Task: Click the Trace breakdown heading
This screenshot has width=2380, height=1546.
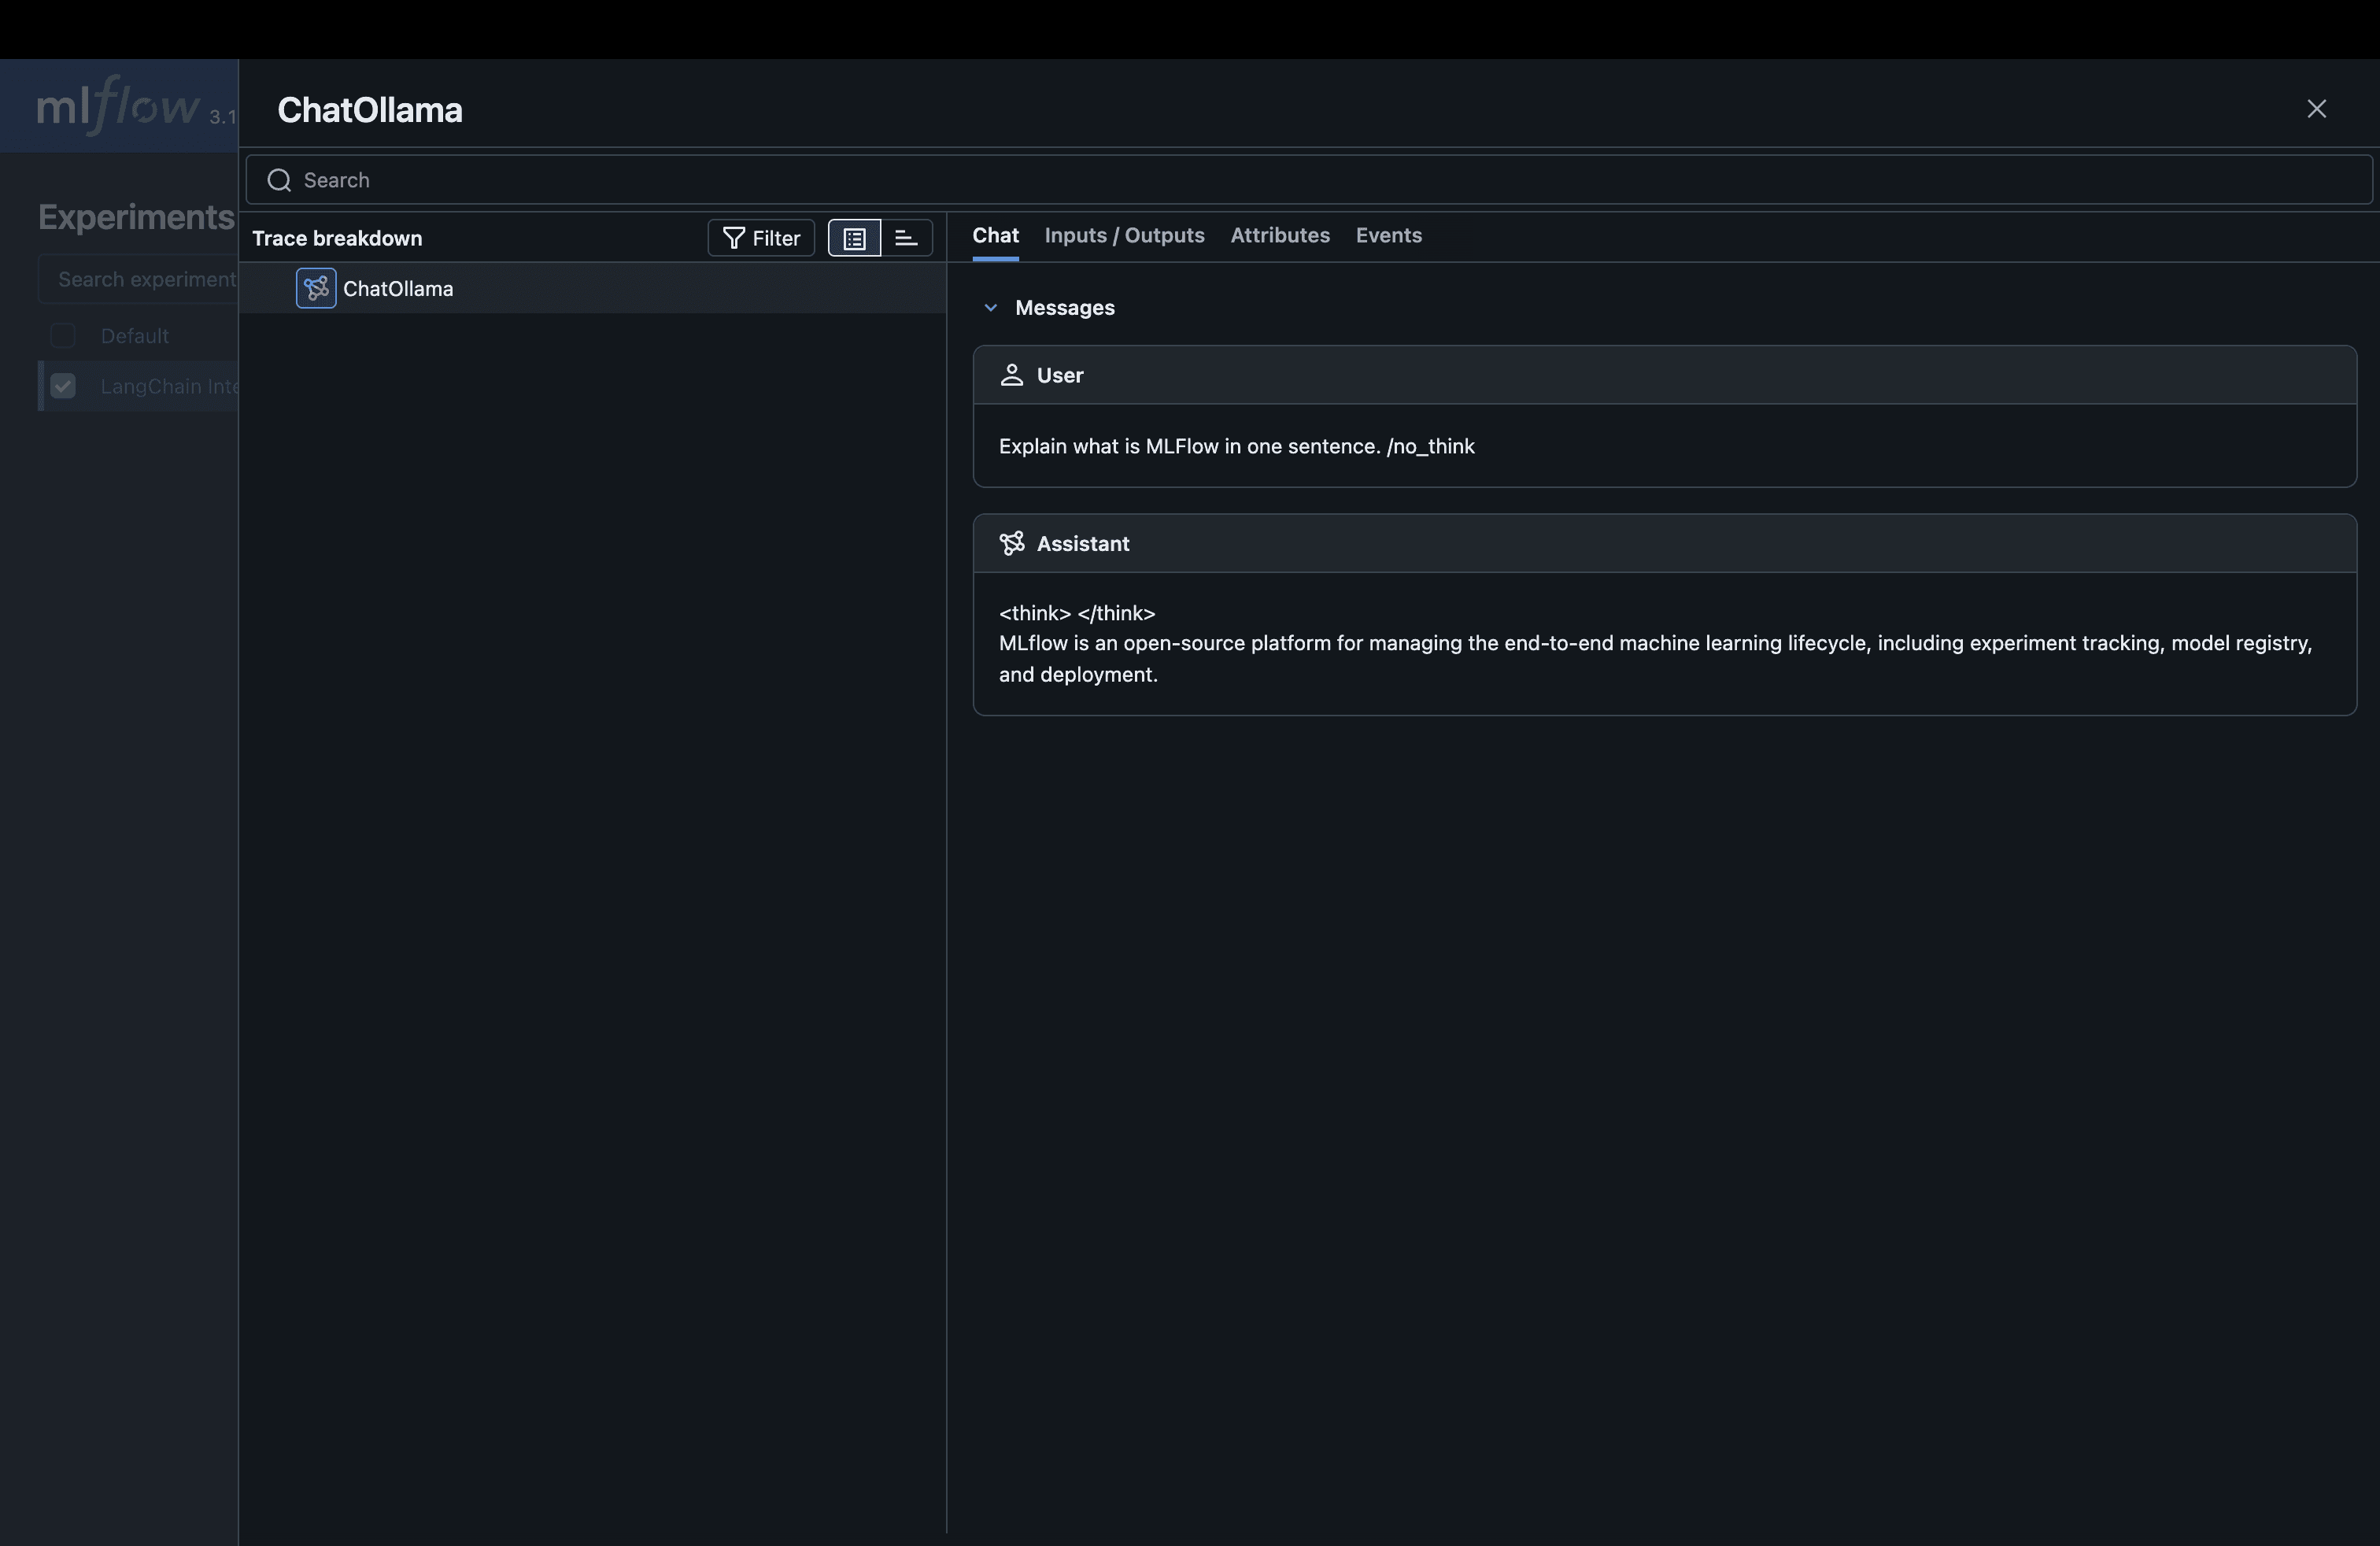Action: tap(337, 238)
